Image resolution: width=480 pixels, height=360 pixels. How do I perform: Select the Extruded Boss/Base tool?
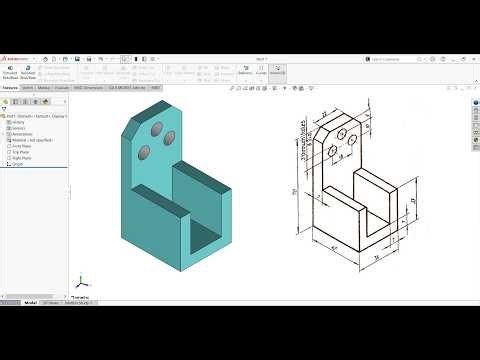click(x=10, y=73)
